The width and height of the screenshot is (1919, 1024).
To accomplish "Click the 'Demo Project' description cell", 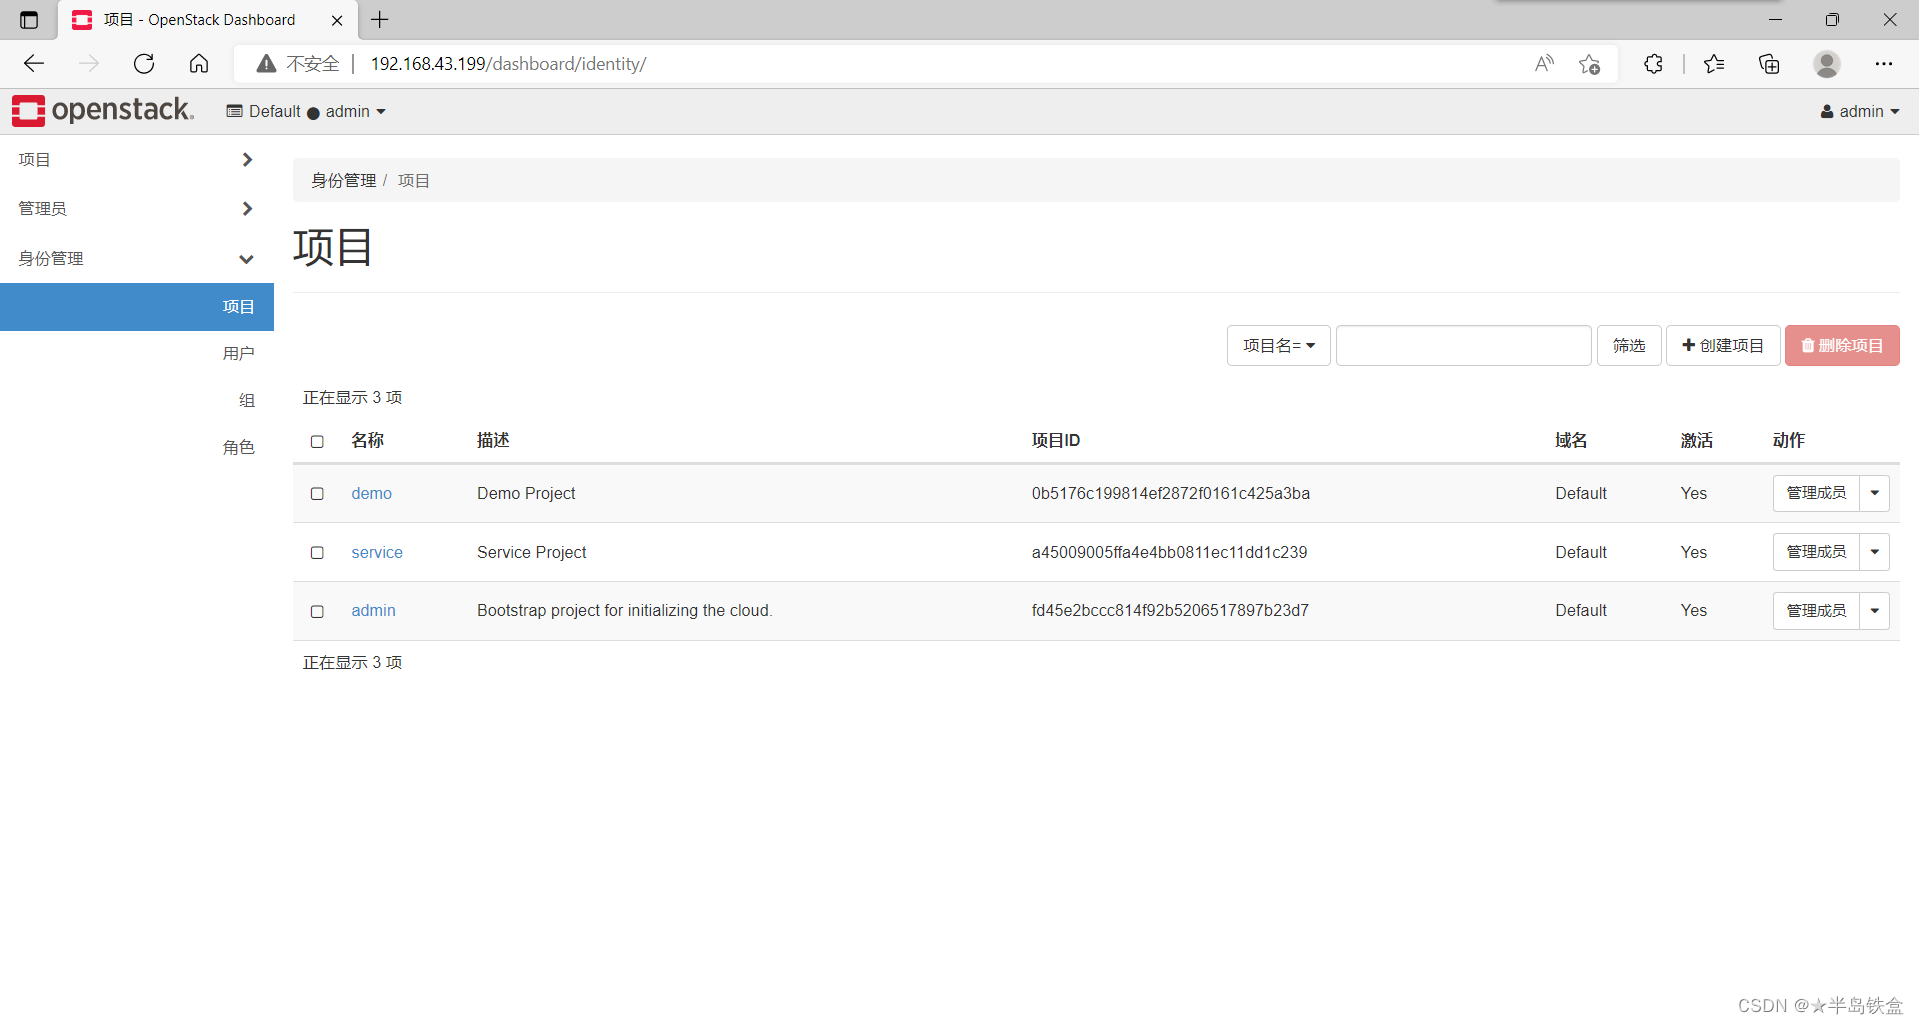I will click(526, 494).
